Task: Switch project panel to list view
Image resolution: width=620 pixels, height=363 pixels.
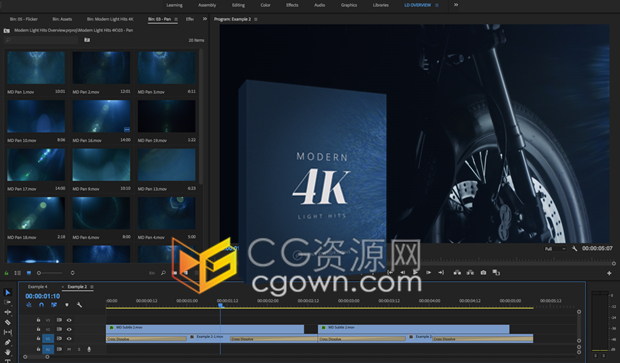Action: [x=18, y=273]
